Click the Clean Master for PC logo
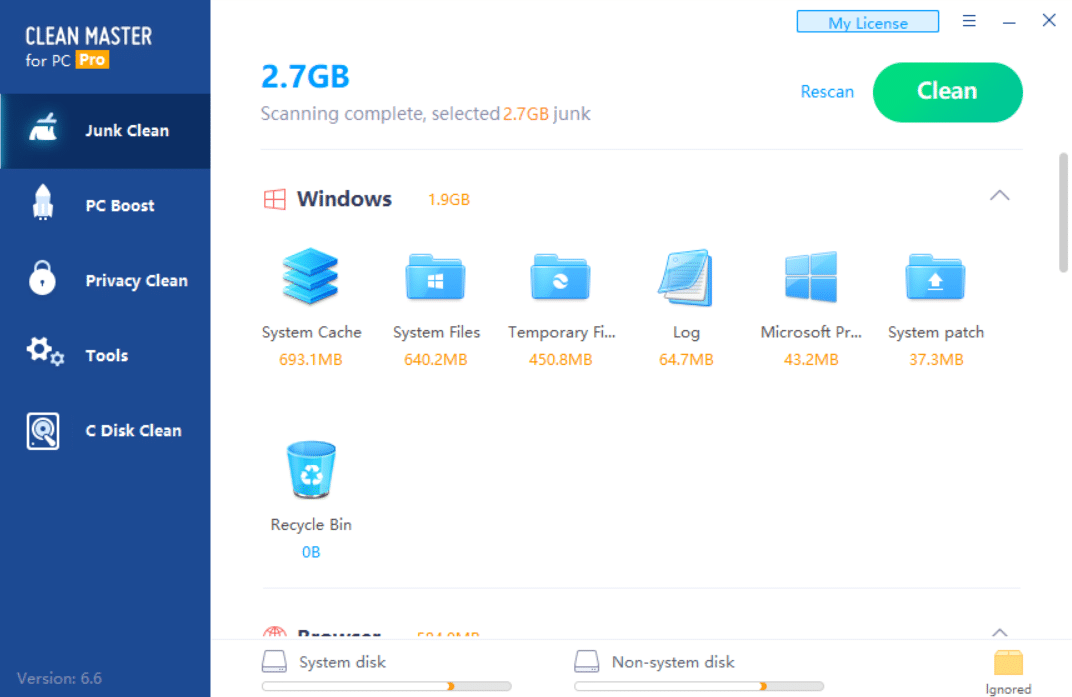 [89, 47]
